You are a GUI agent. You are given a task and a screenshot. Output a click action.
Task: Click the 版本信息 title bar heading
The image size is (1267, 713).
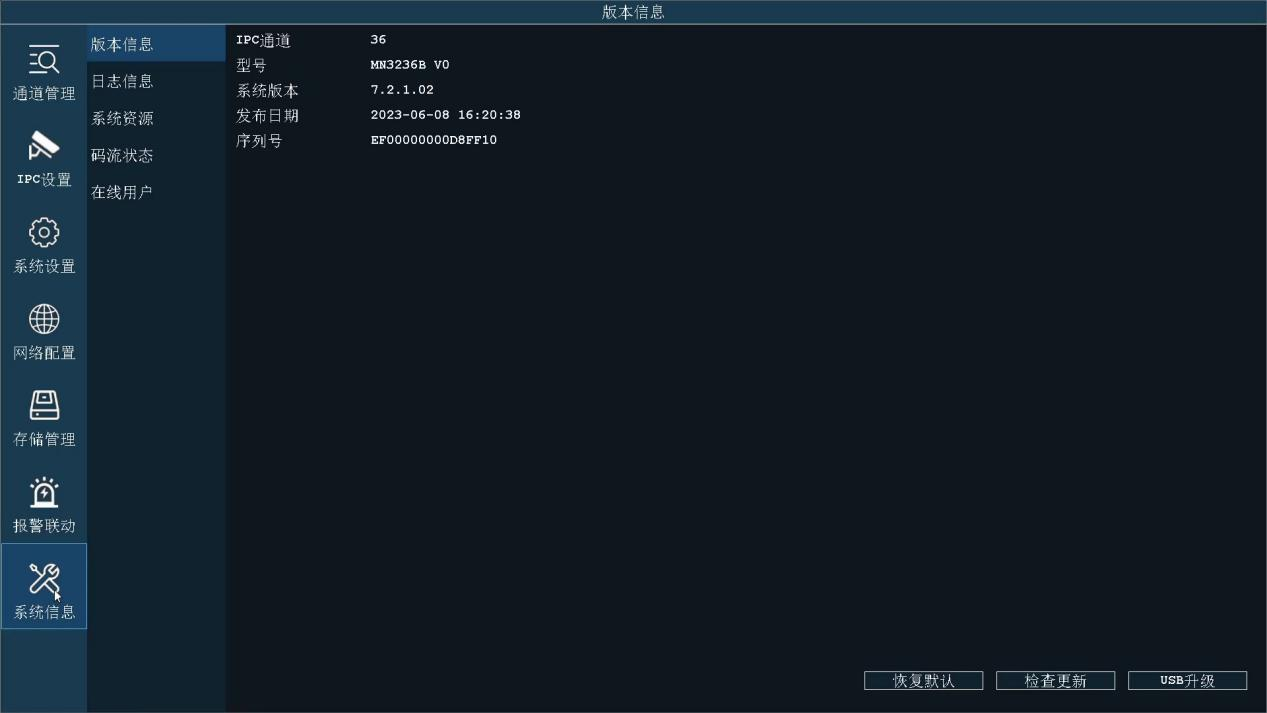tap(633, 12)
